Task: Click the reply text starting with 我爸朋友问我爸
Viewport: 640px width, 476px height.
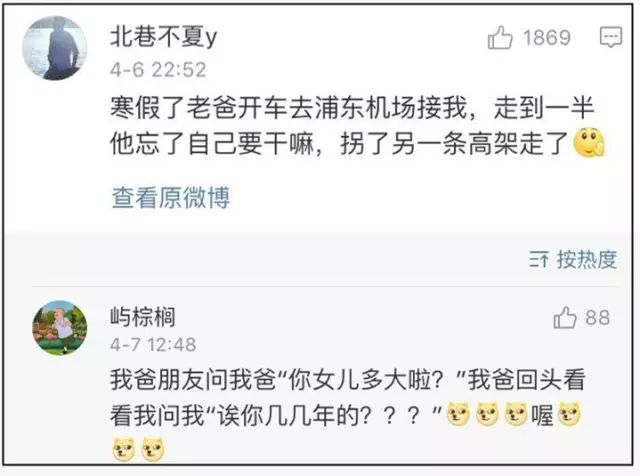Action: [348, 414]
